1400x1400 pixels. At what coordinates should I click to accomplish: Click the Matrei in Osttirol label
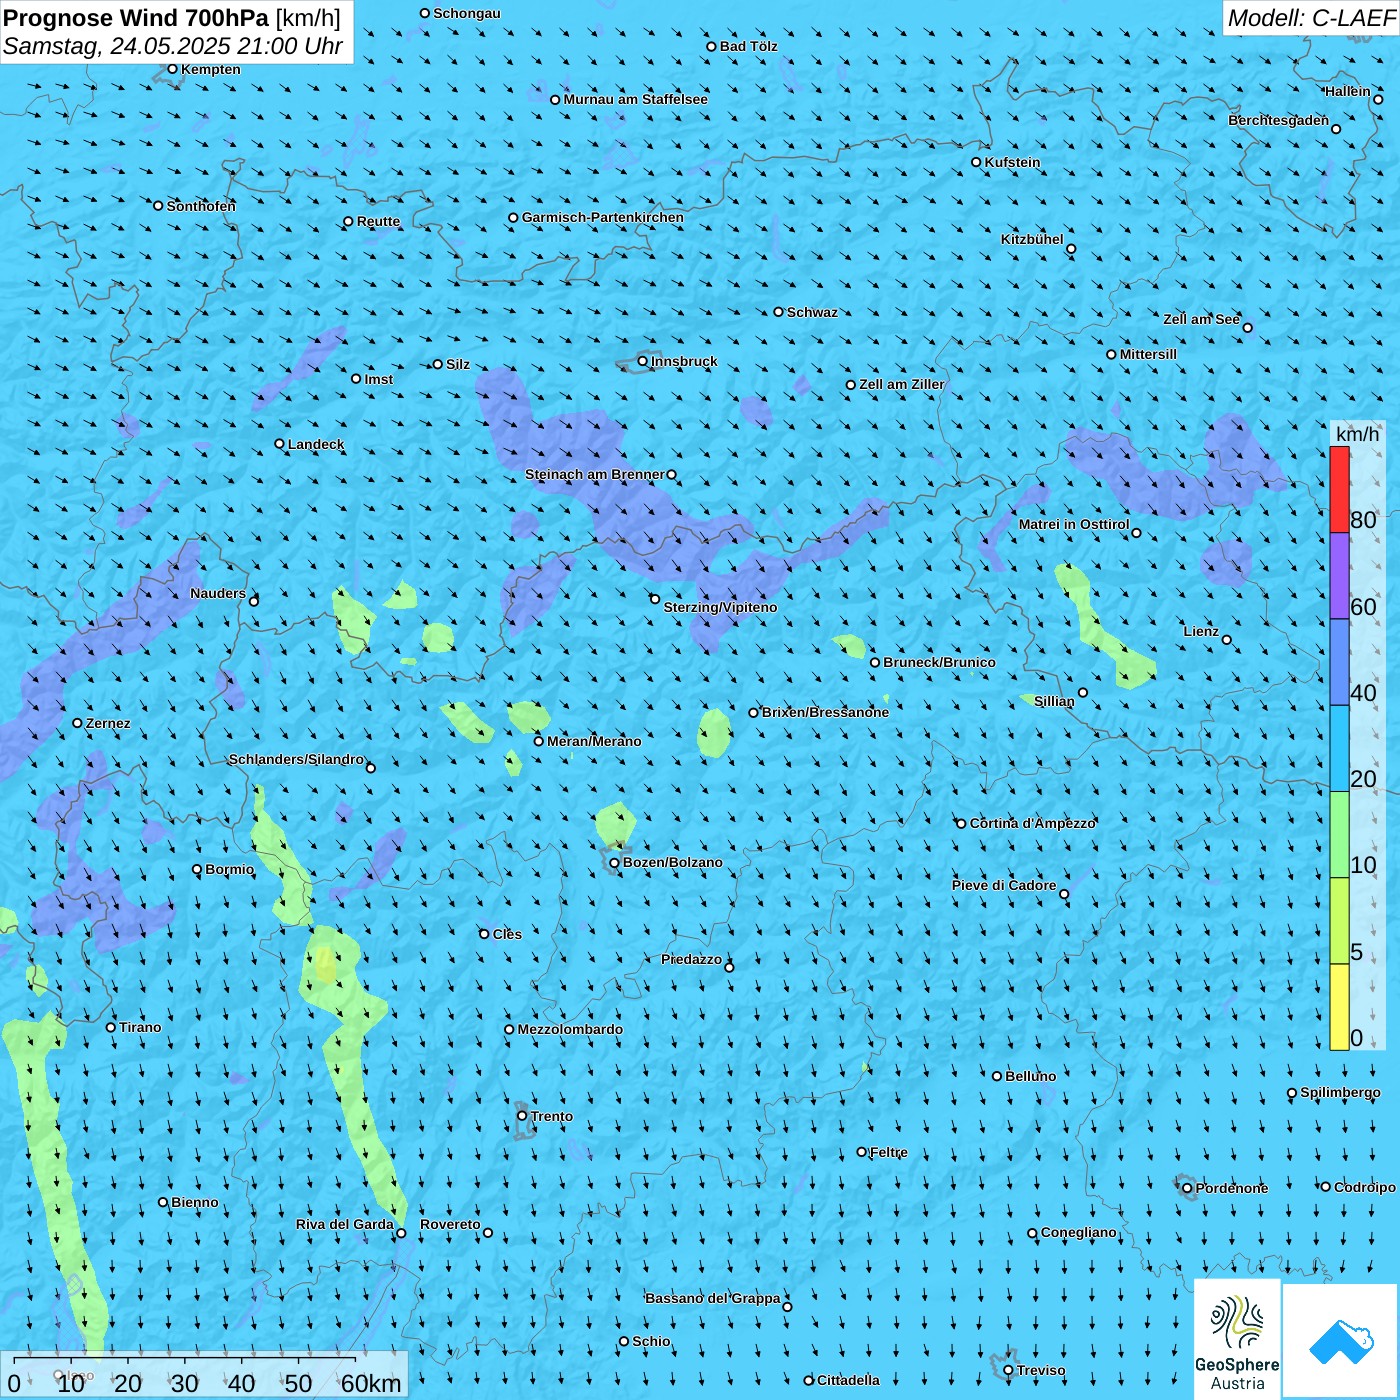click(1074, 524)
